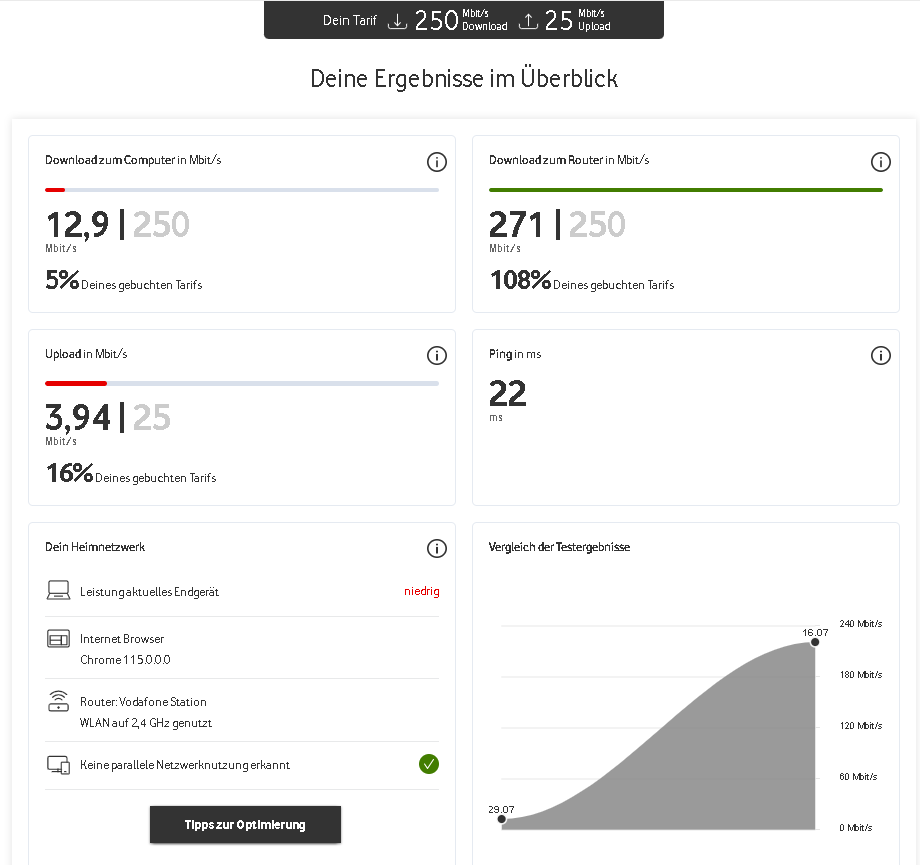Show the Ping info icon

tap(881, 356)
